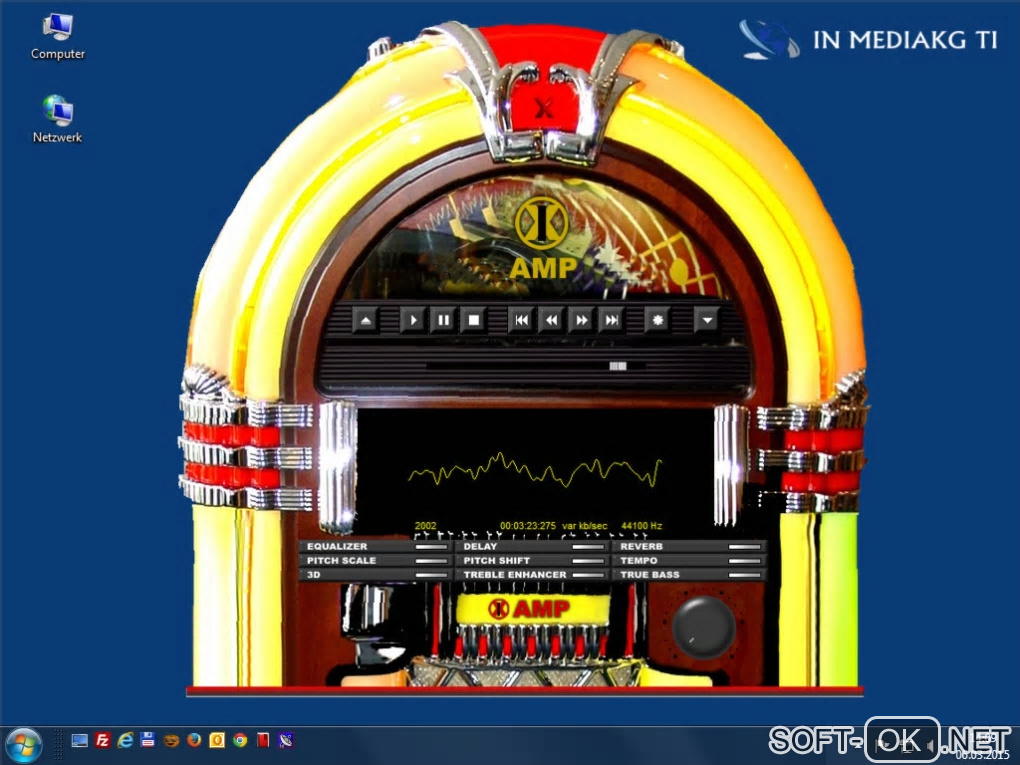Open the Netzwerk desktop icon
The height and width of the screenshot is (765, 1020).
point(57,119)
